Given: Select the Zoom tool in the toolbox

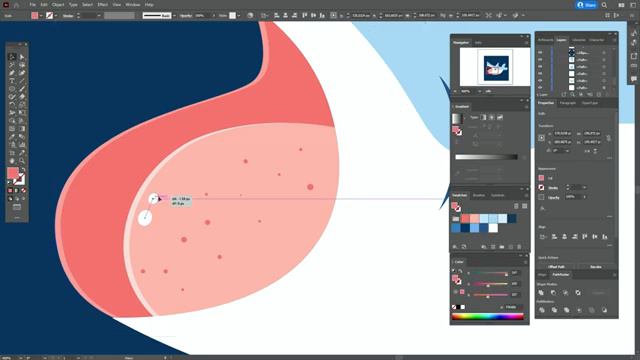Looking at the screenshot, I should [x=22, y=161].
